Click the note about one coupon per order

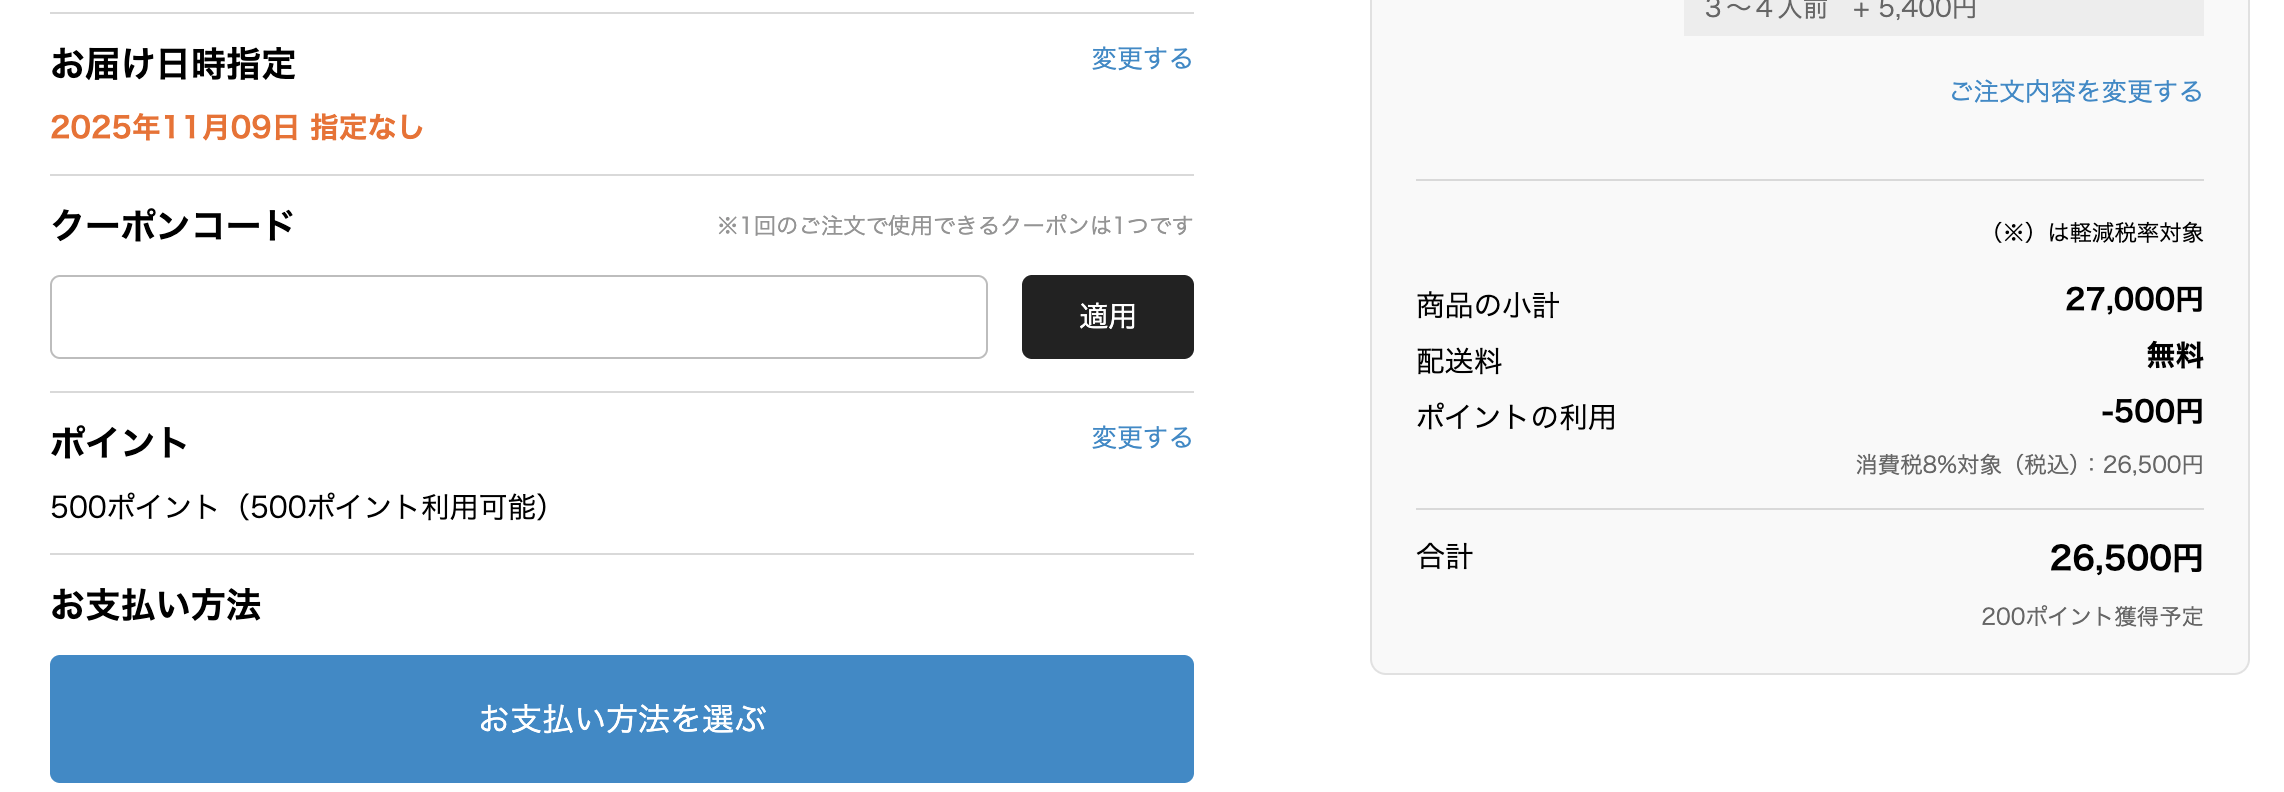[954, 226]
